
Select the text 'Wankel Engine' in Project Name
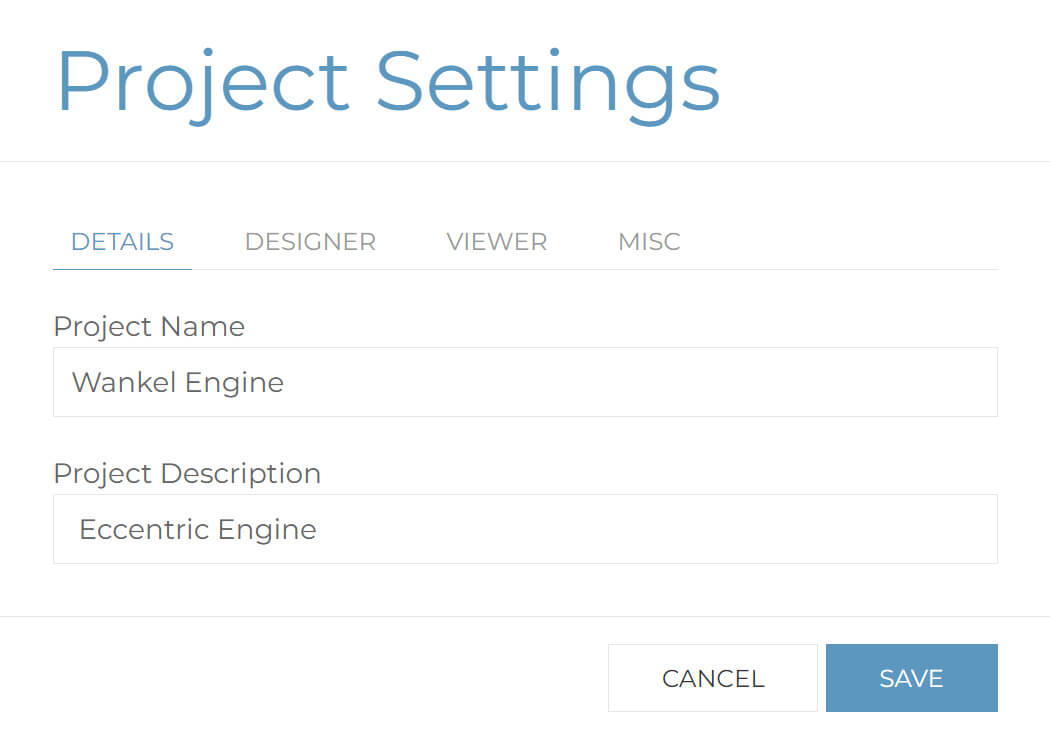point(177,382)
